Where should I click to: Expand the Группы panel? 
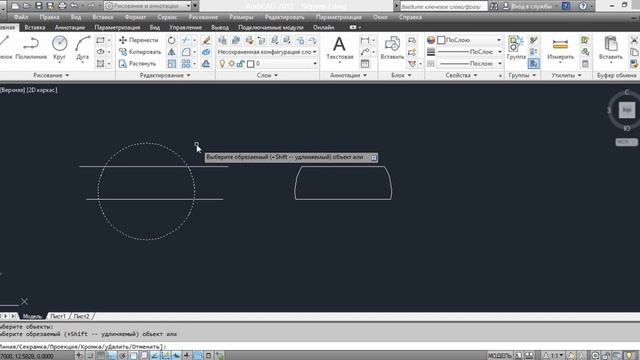pos(522,76)
